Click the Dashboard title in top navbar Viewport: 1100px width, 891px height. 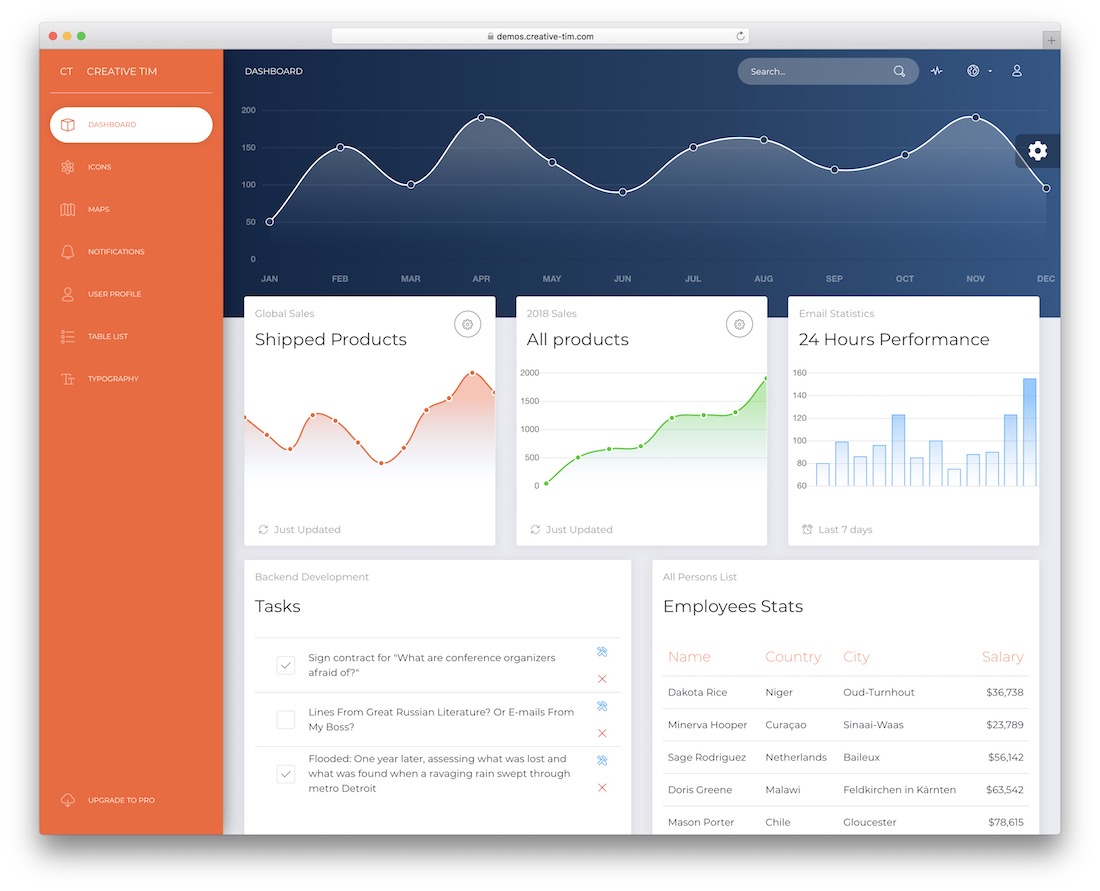coord(274,72)
